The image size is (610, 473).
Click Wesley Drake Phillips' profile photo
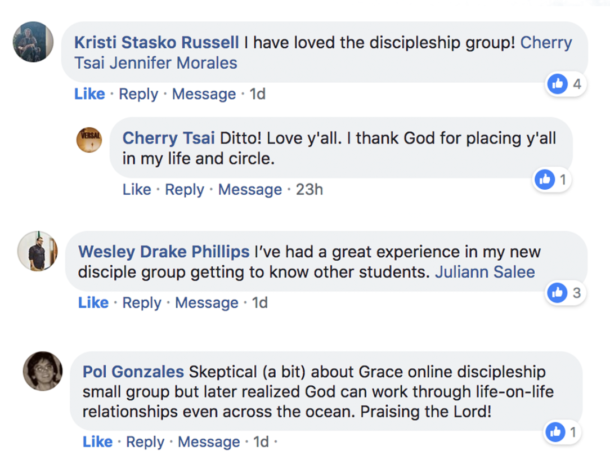pos(37,251)
